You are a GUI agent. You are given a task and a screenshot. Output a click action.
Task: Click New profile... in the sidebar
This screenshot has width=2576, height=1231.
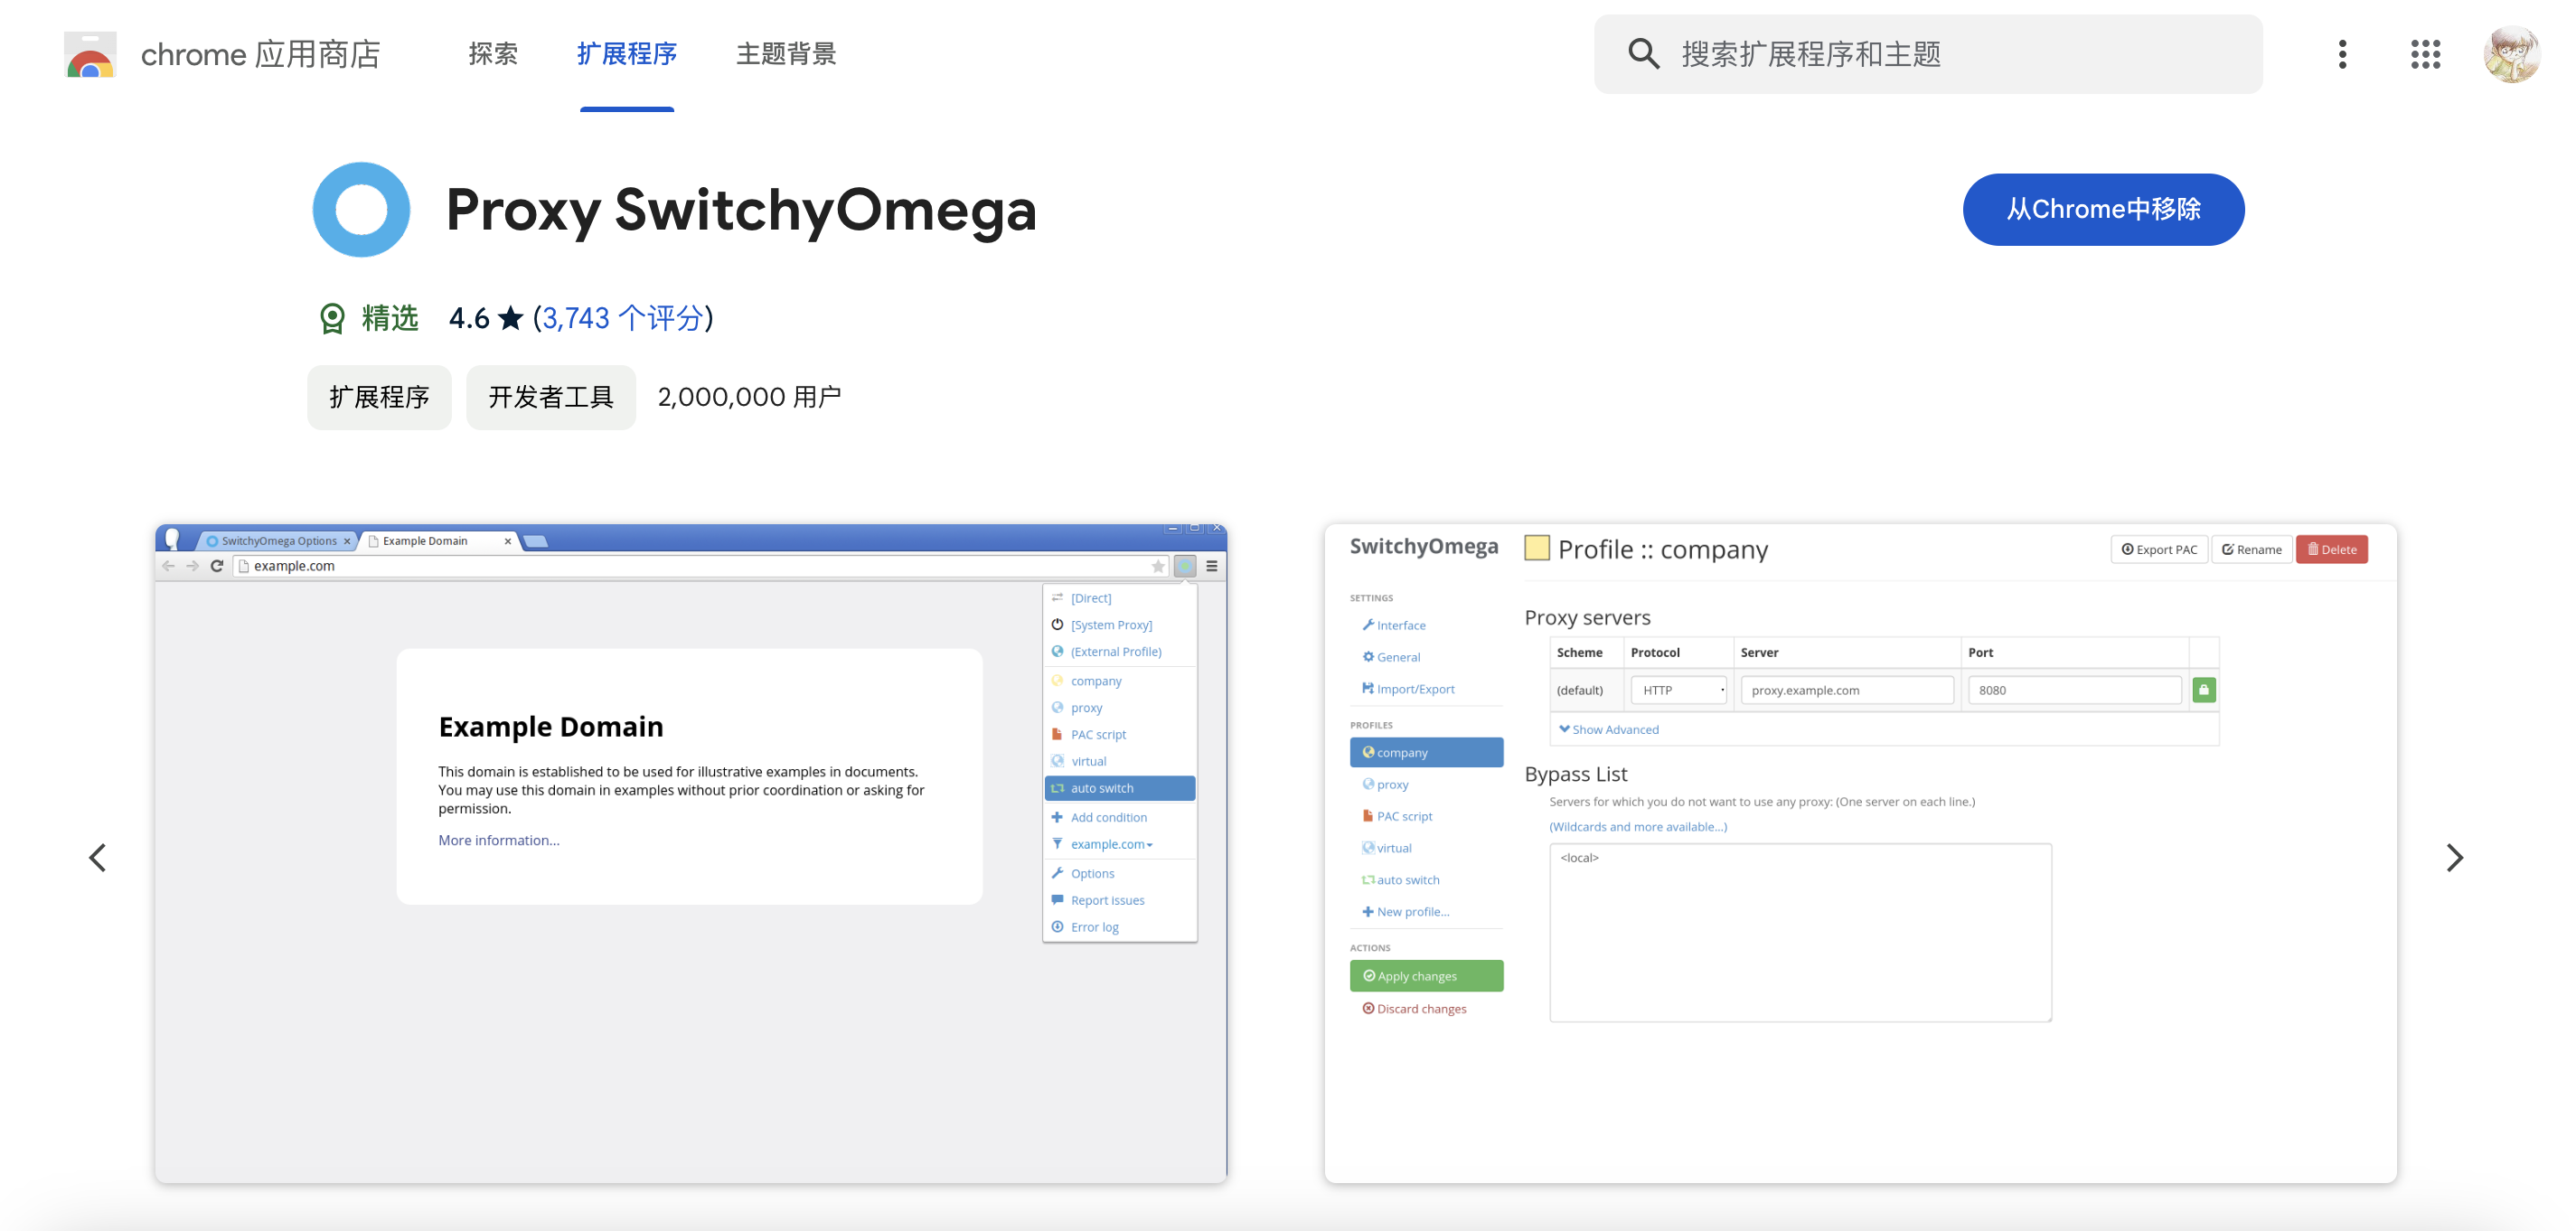[1405, 911]
